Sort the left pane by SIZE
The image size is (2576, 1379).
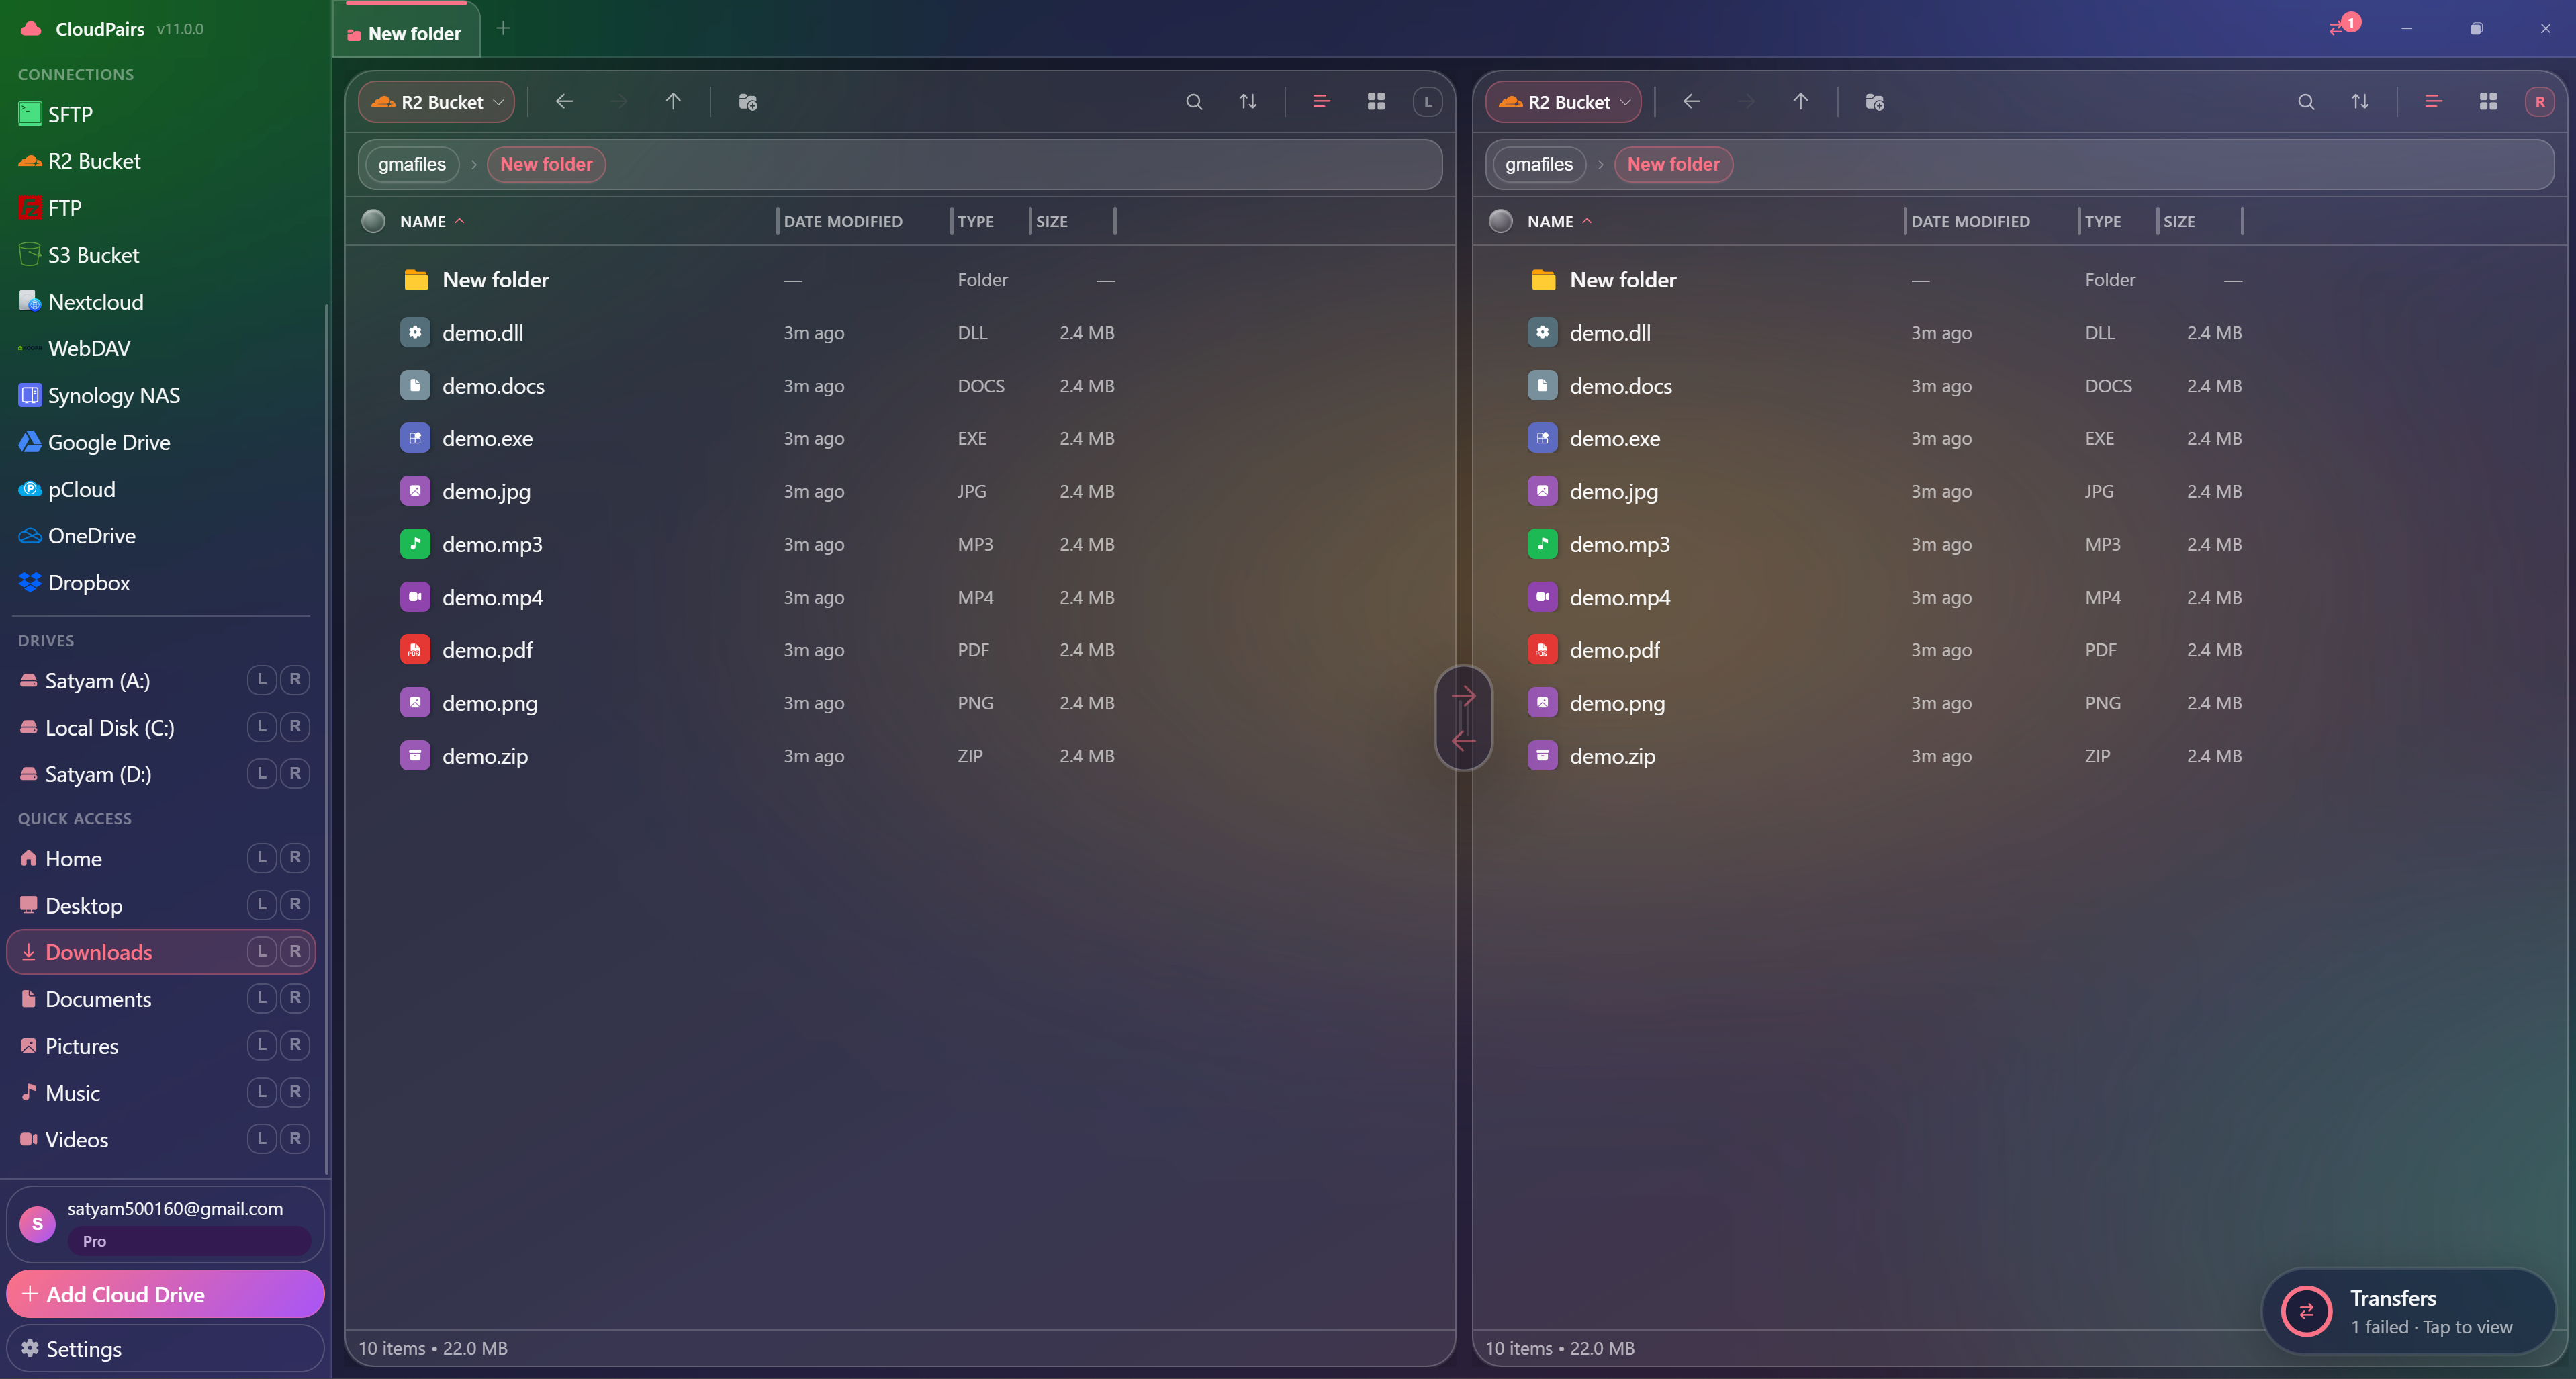(x=1051, y=221)
